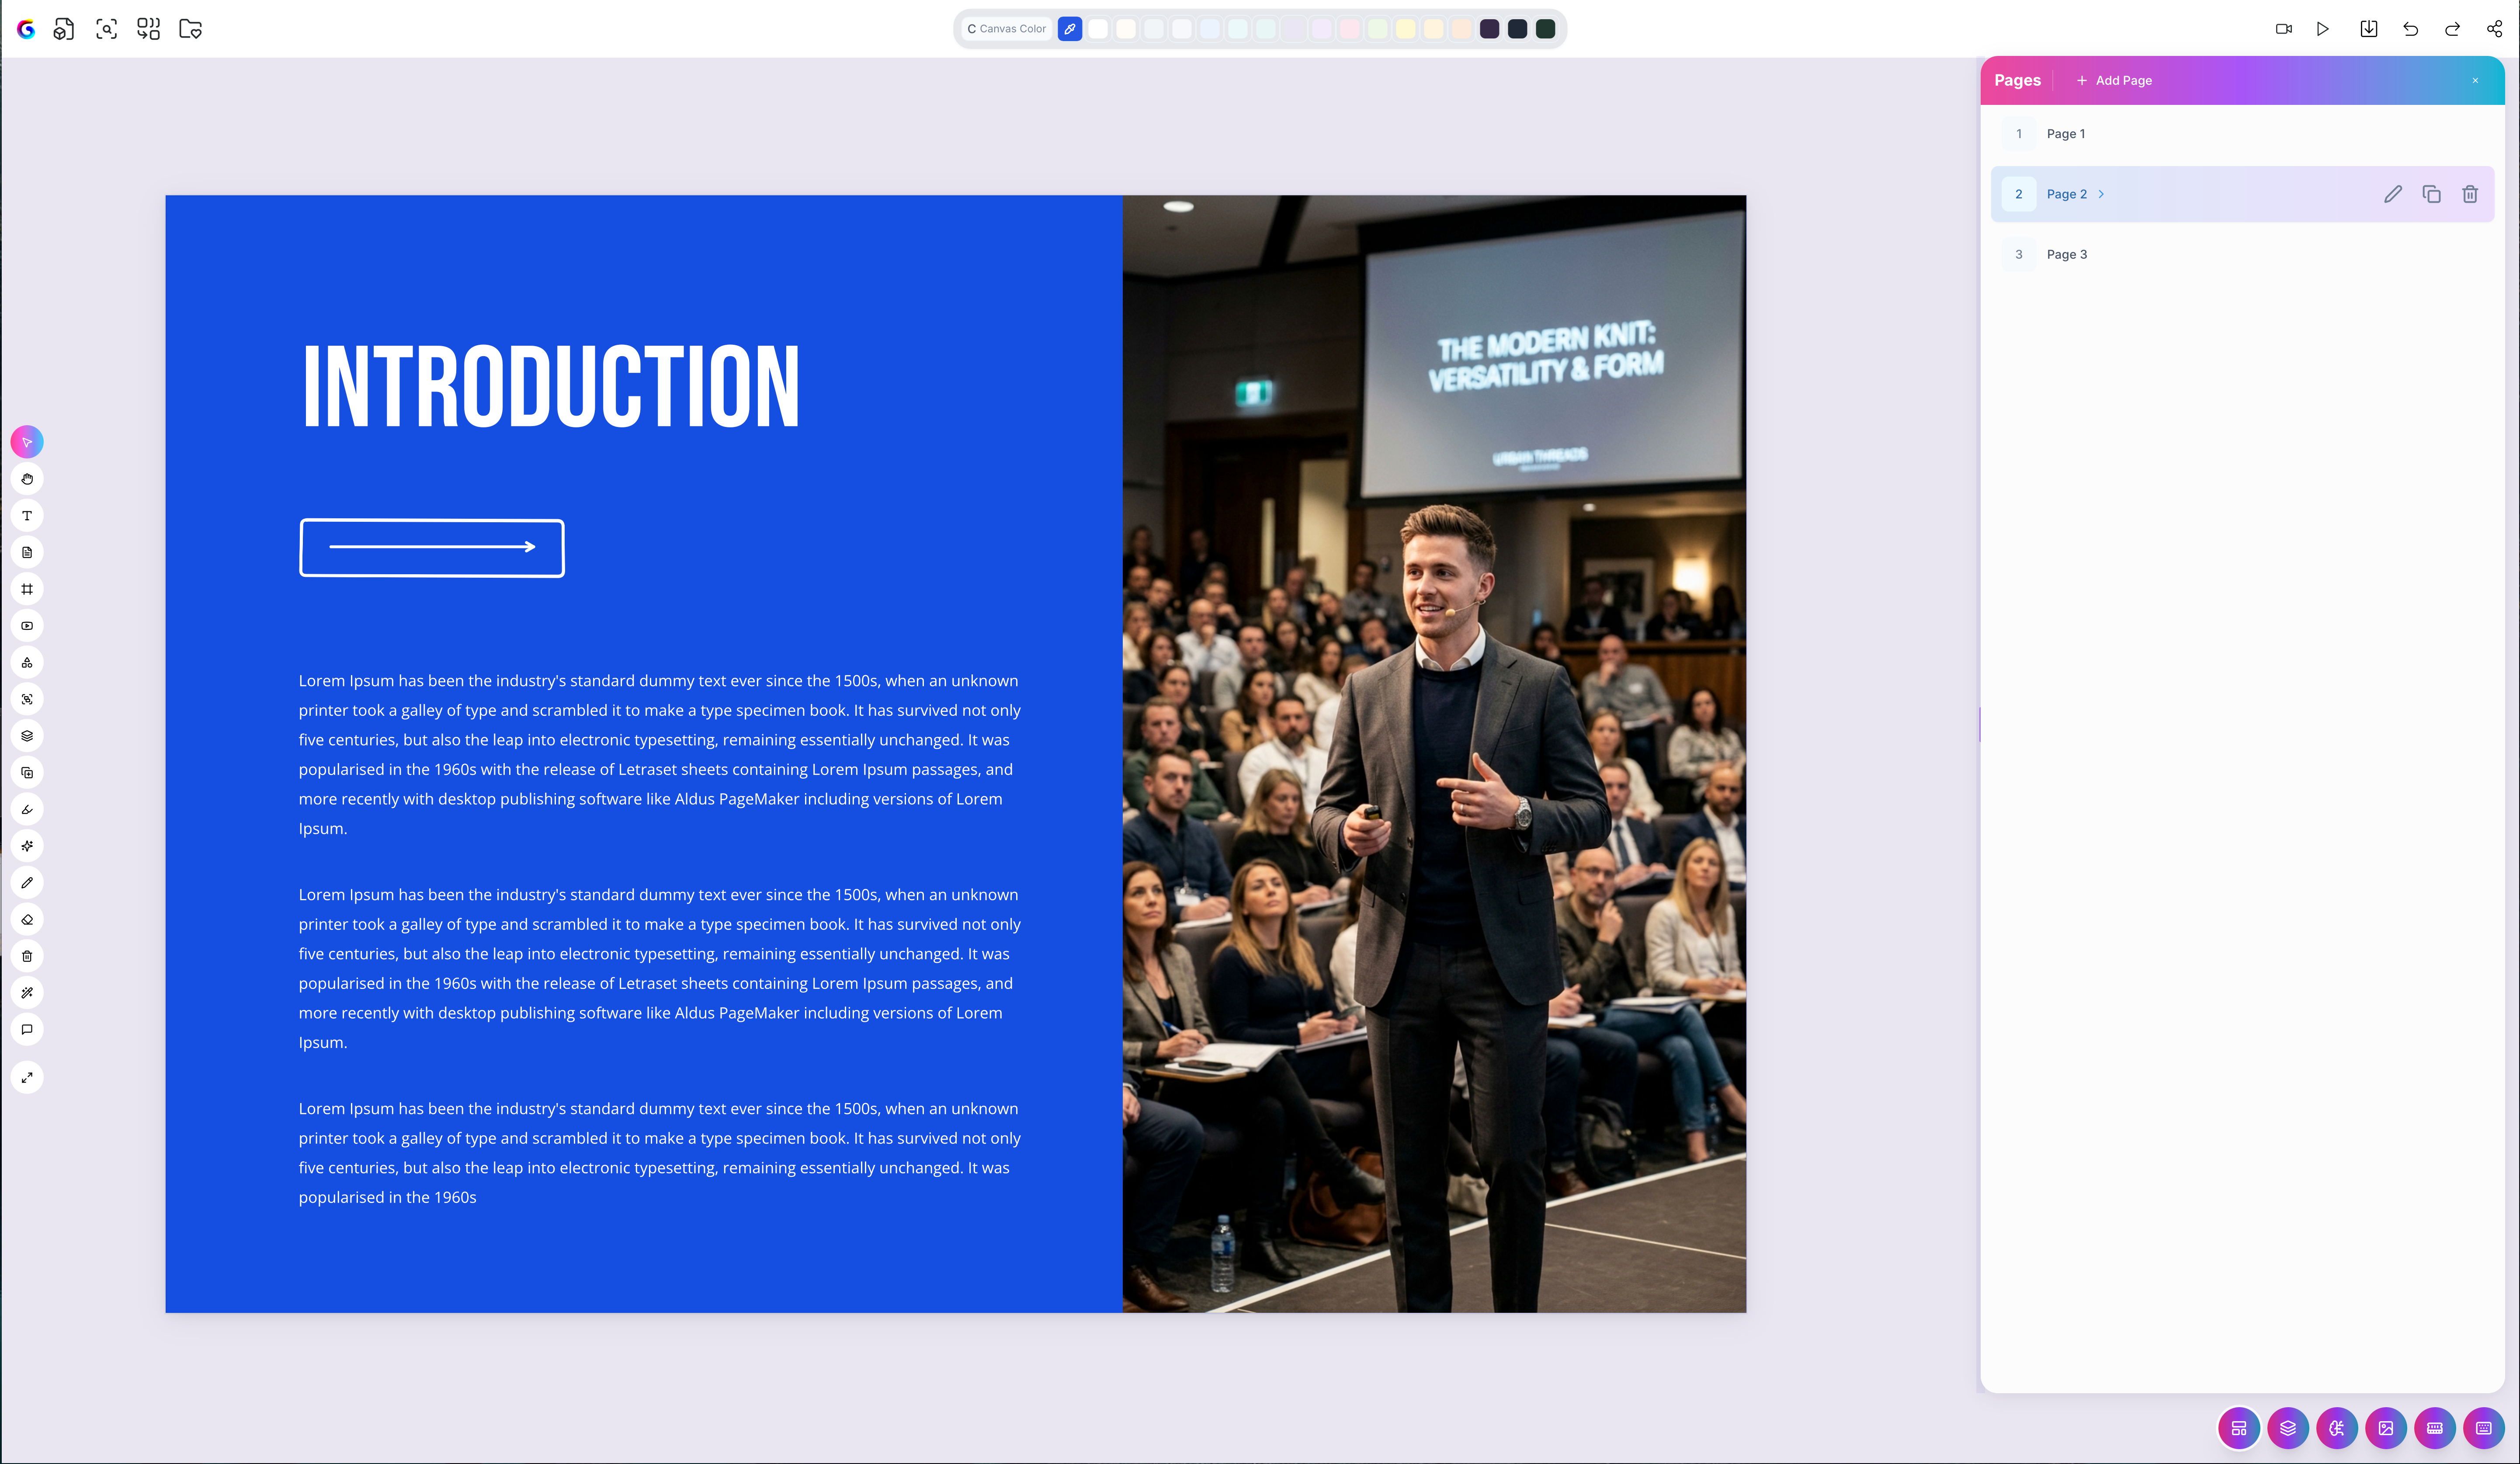The width and height of the screenshot is (2520, 1464).
Task: Close the Pages panel
Action: (x=2476, y=81)
